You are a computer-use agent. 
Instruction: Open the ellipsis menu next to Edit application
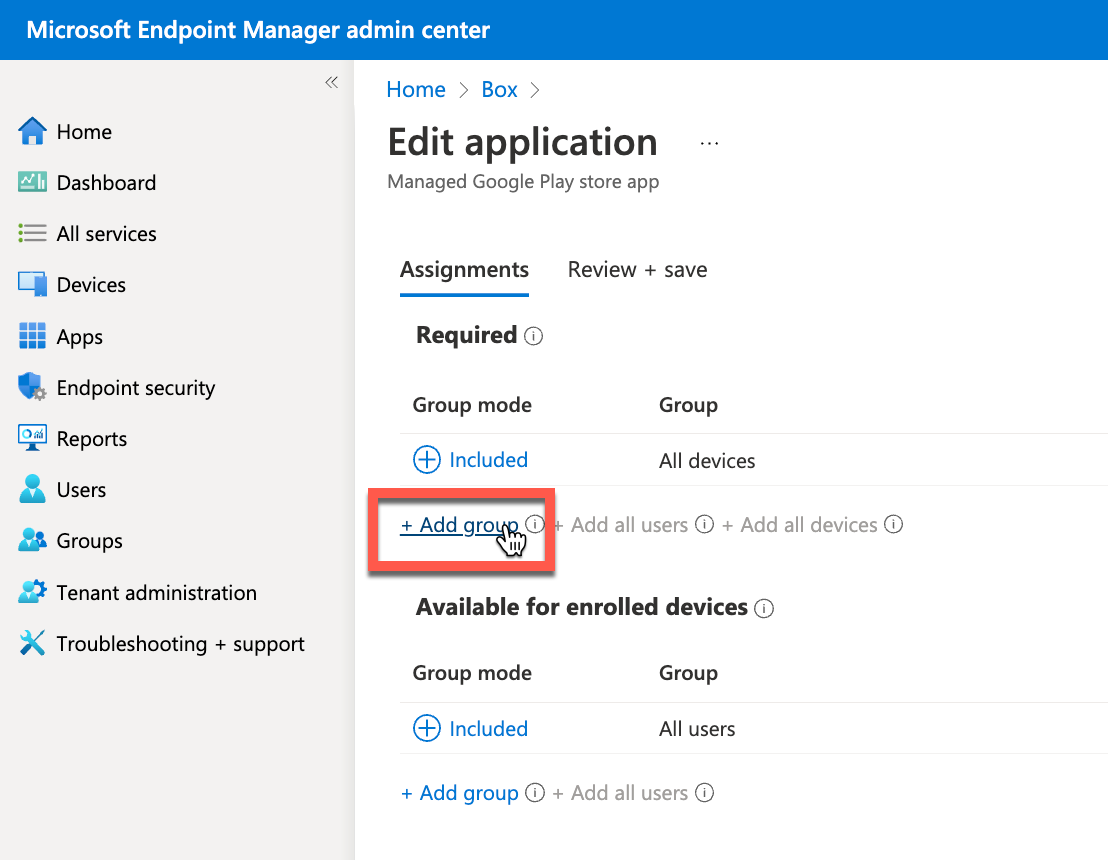click(x=709, y=143)
